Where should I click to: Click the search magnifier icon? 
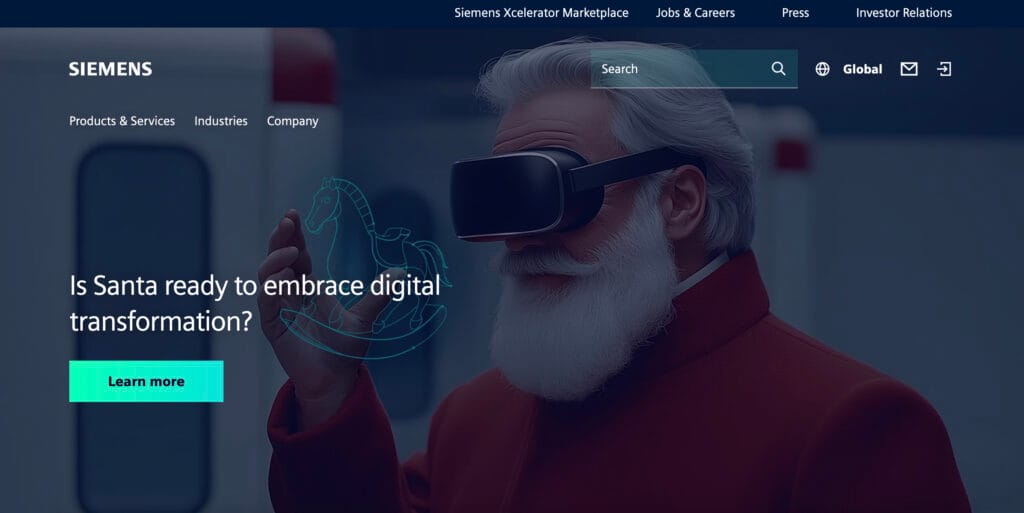[x=778, y=69]
